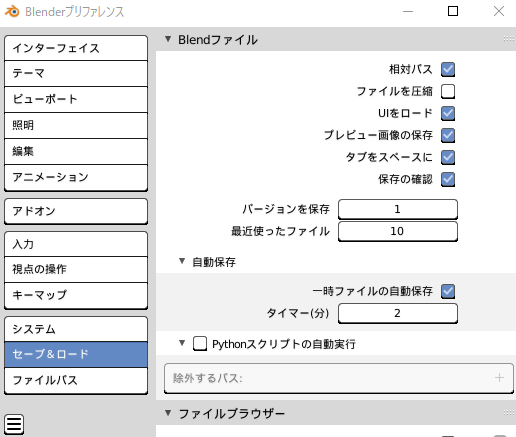516x437 pixels.
Task: Close the Blenderプリファレンス window
Action: (499, 11)
